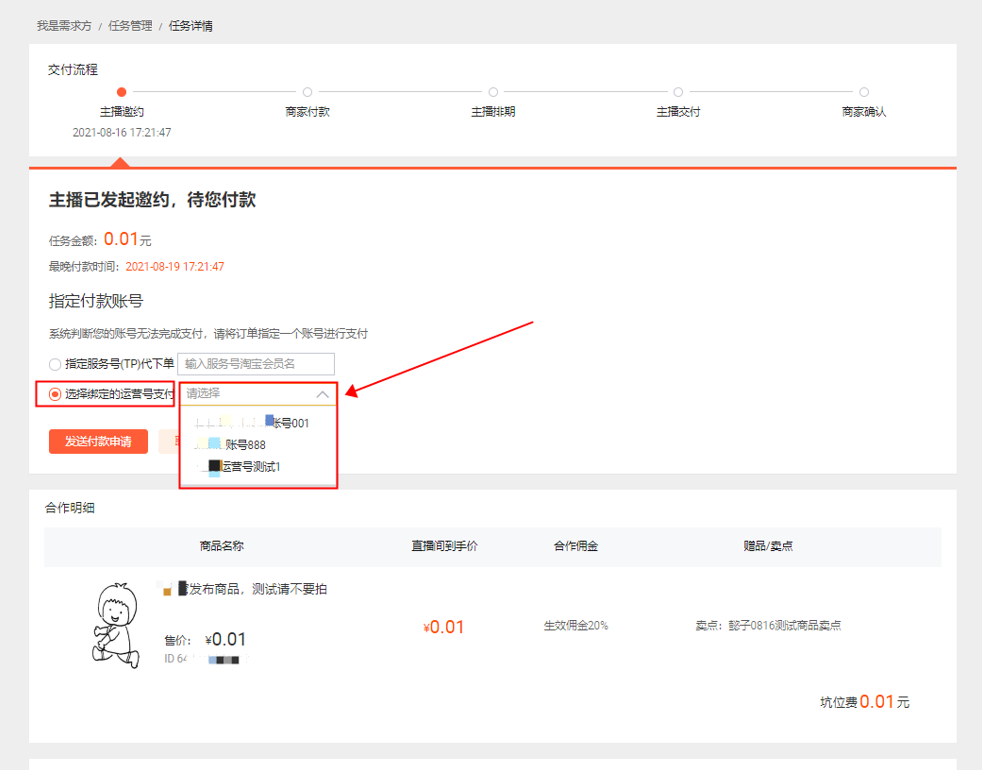
Task: Click the 任务详情 breadcrumb item
Action: point(190,26)
